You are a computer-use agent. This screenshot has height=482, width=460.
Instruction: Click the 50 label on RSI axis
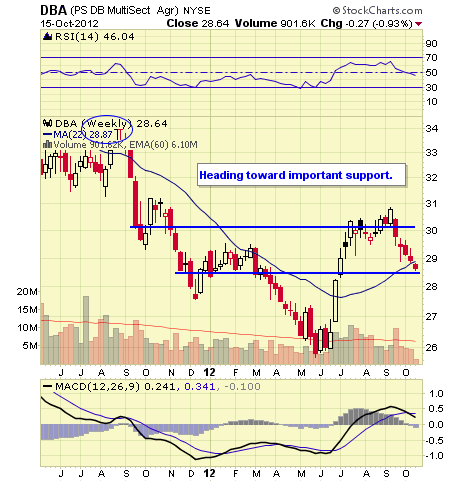(431, 73)
